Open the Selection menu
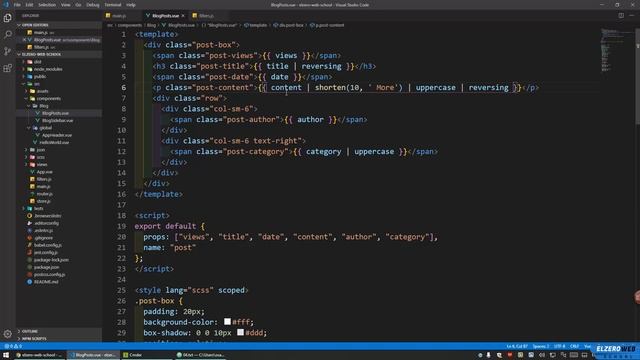The height and width of the screenshot is (360, 640). pos(47,5)
